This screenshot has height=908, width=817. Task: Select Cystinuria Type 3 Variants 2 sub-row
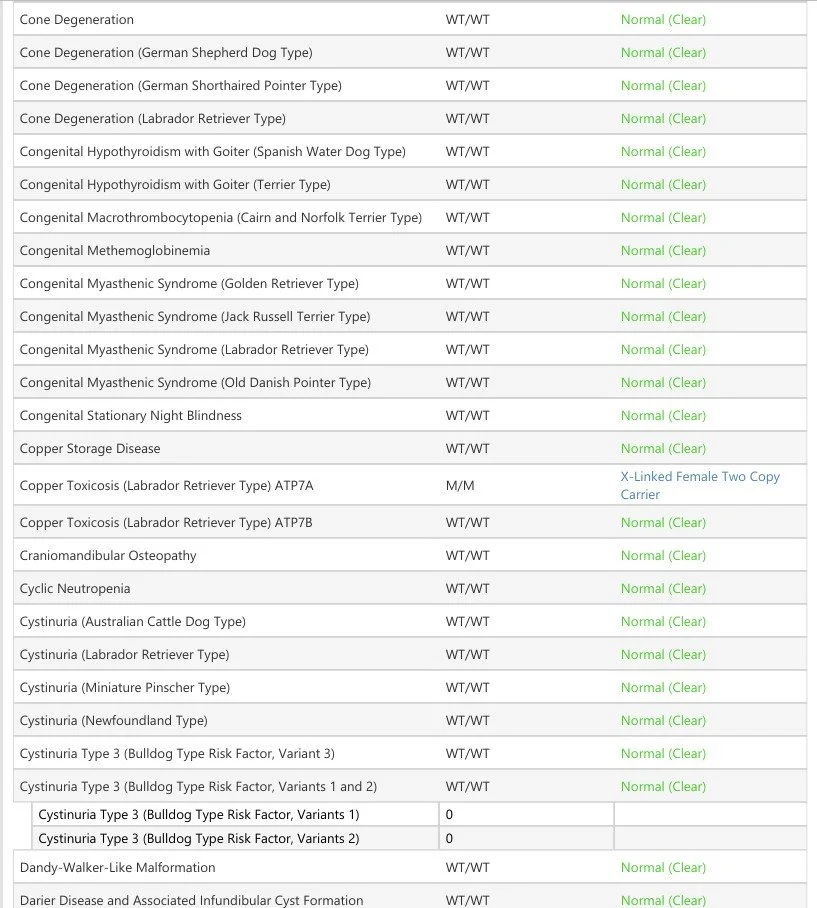pyautogui.click(x=419, y=839)
